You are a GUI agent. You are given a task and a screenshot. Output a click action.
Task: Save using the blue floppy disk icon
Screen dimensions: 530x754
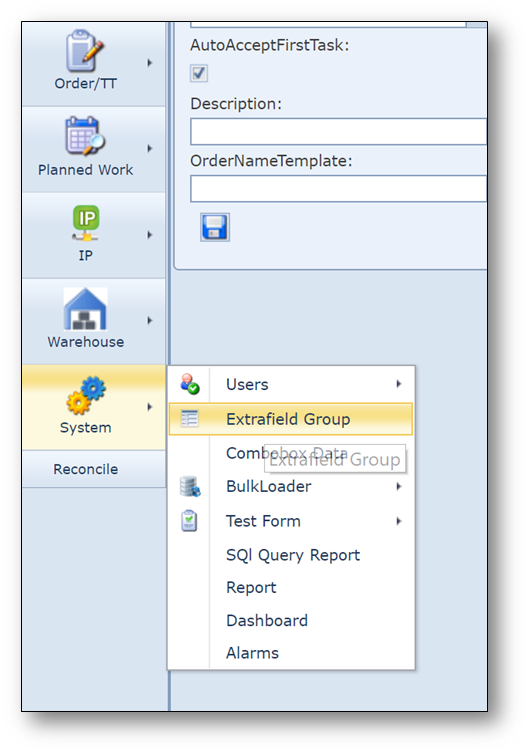coord(215,227)
